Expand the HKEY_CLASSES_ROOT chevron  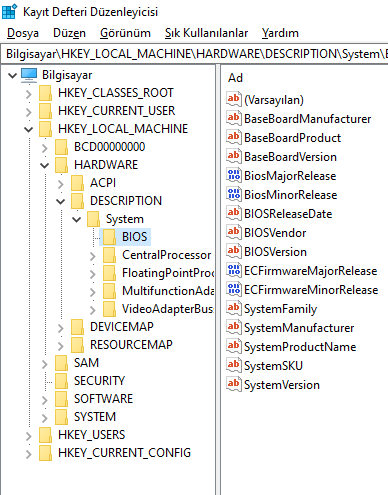29,94
